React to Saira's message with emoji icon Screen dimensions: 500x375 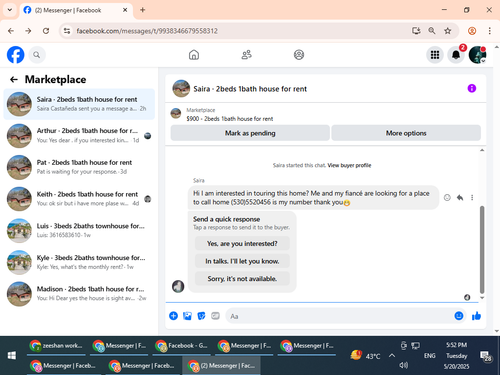(447, 198)
